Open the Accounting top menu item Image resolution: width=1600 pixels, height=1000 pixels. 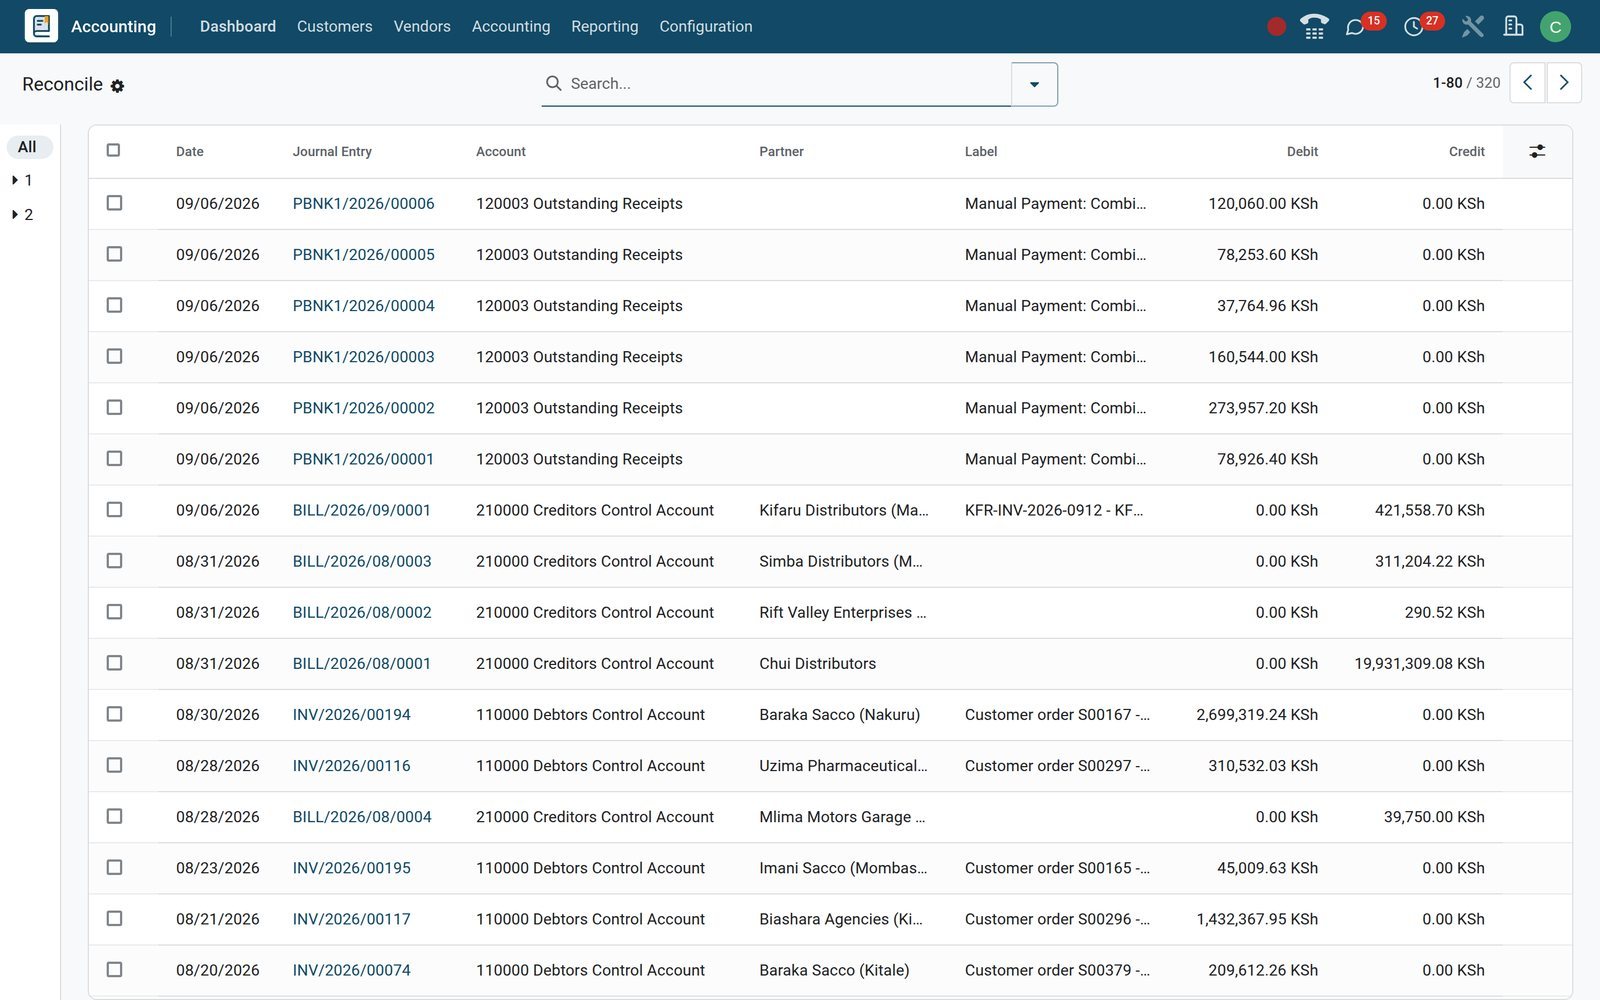click(x=511, y=27)
